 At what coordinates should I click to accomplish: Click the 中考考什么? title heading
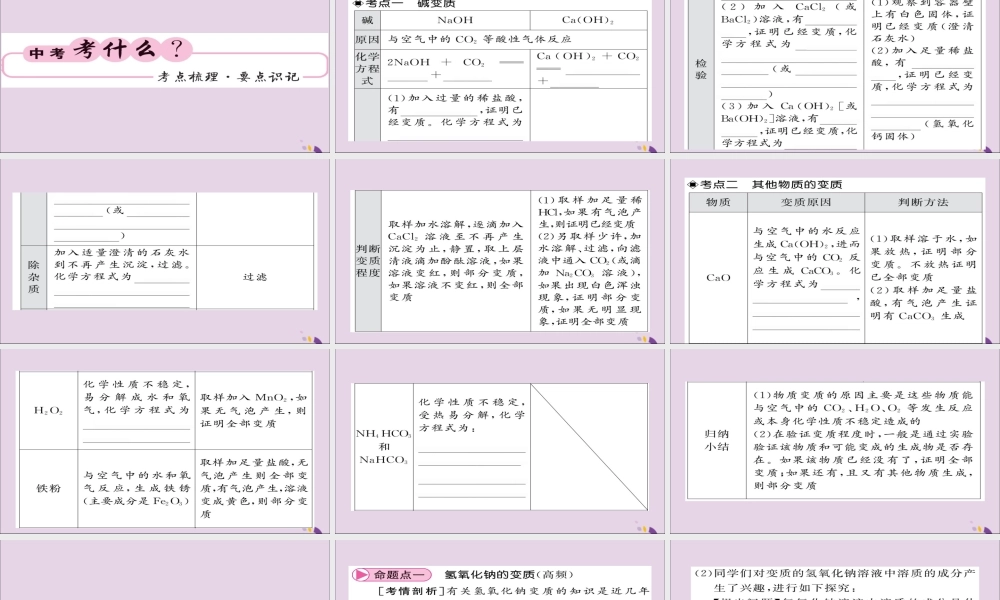click(107, 50)
